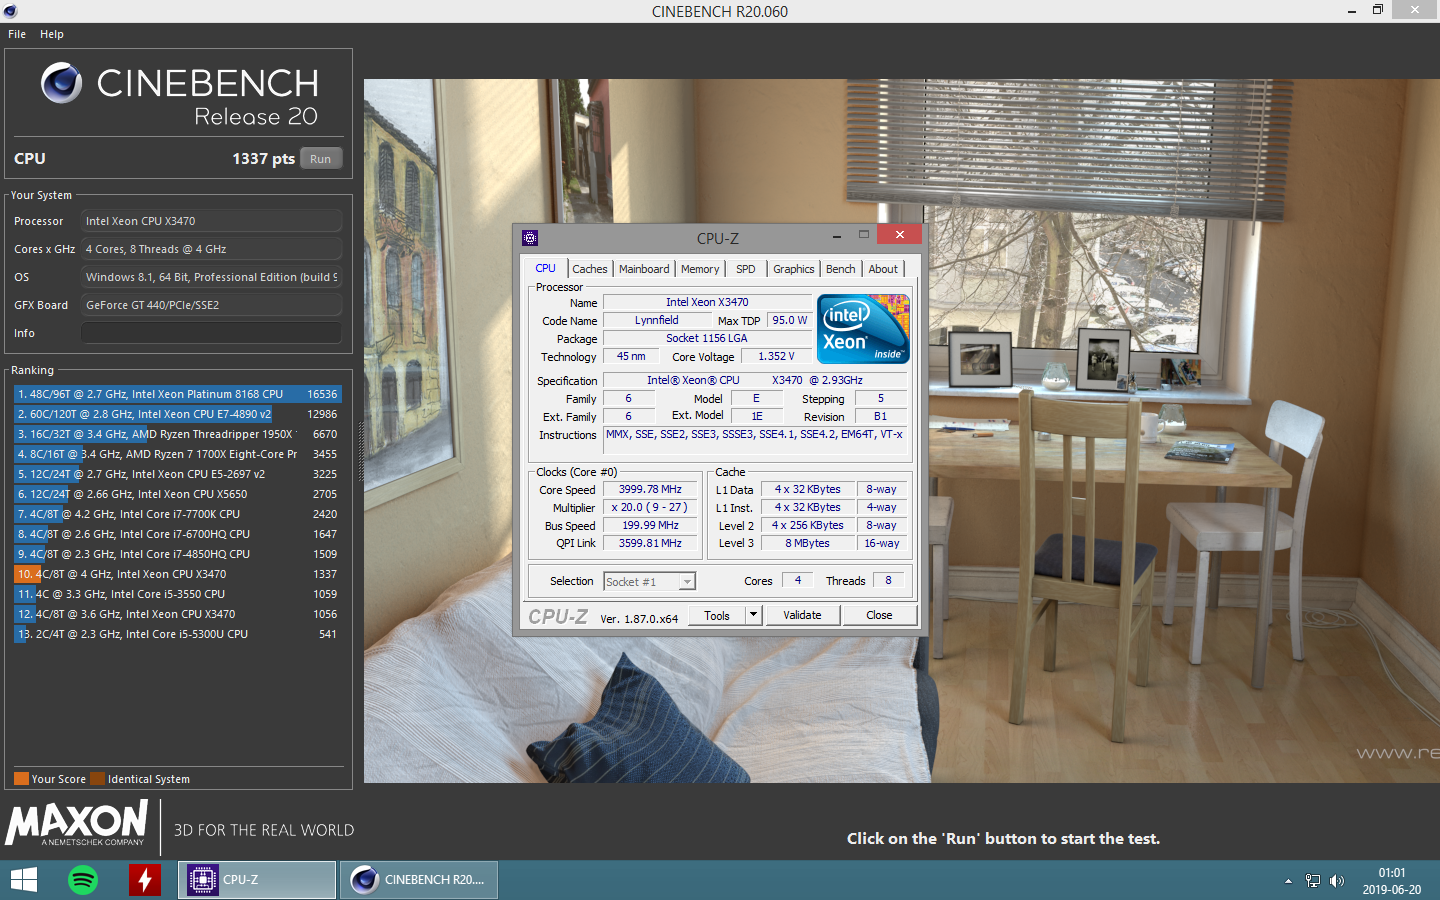Click Cinebench title bar app icon
This screenshot has height=900, width=1440.
[x=10, y=11]
